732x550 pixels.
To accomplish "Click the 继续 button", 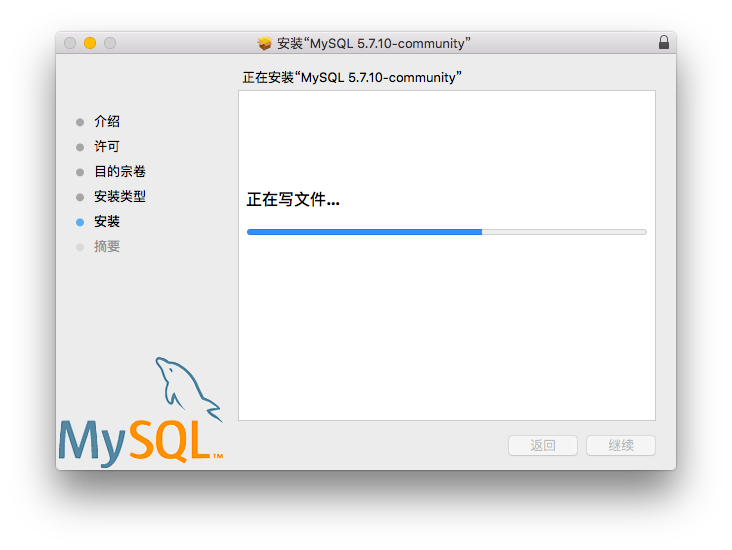I will click(x=620, y=445).
